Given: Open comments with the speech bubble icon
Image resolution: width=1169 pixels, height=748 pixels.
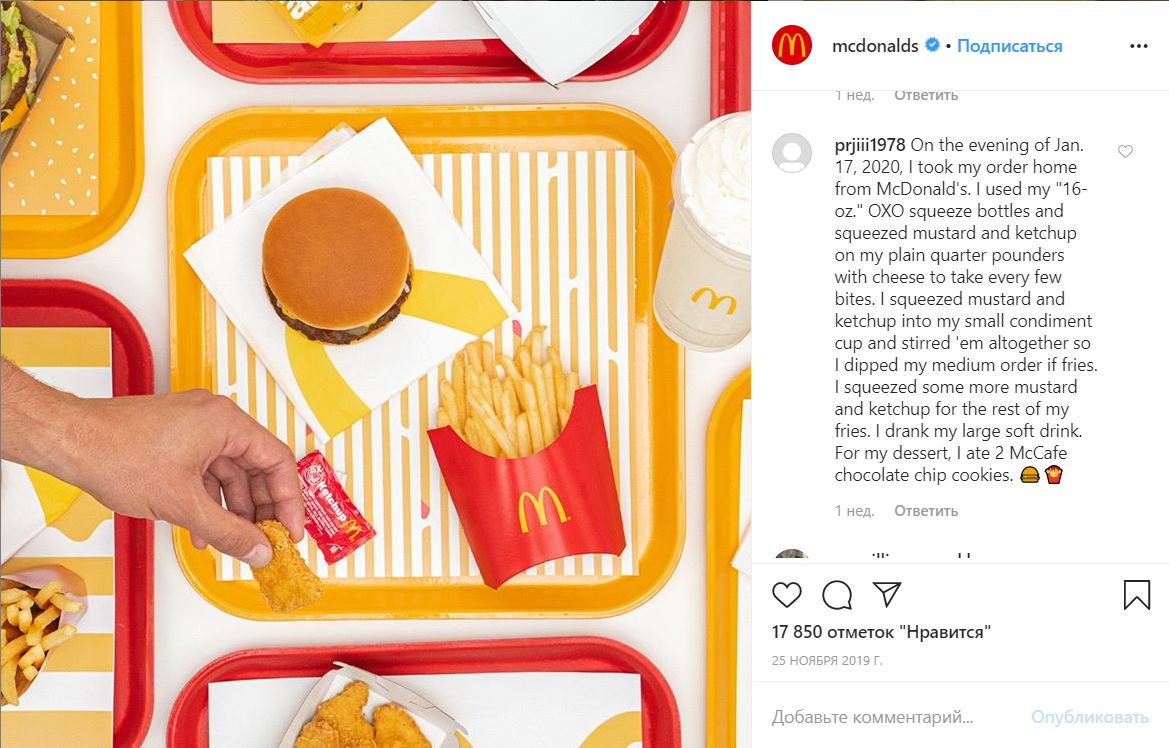Looking at the screenshot, I should (837, 594).
